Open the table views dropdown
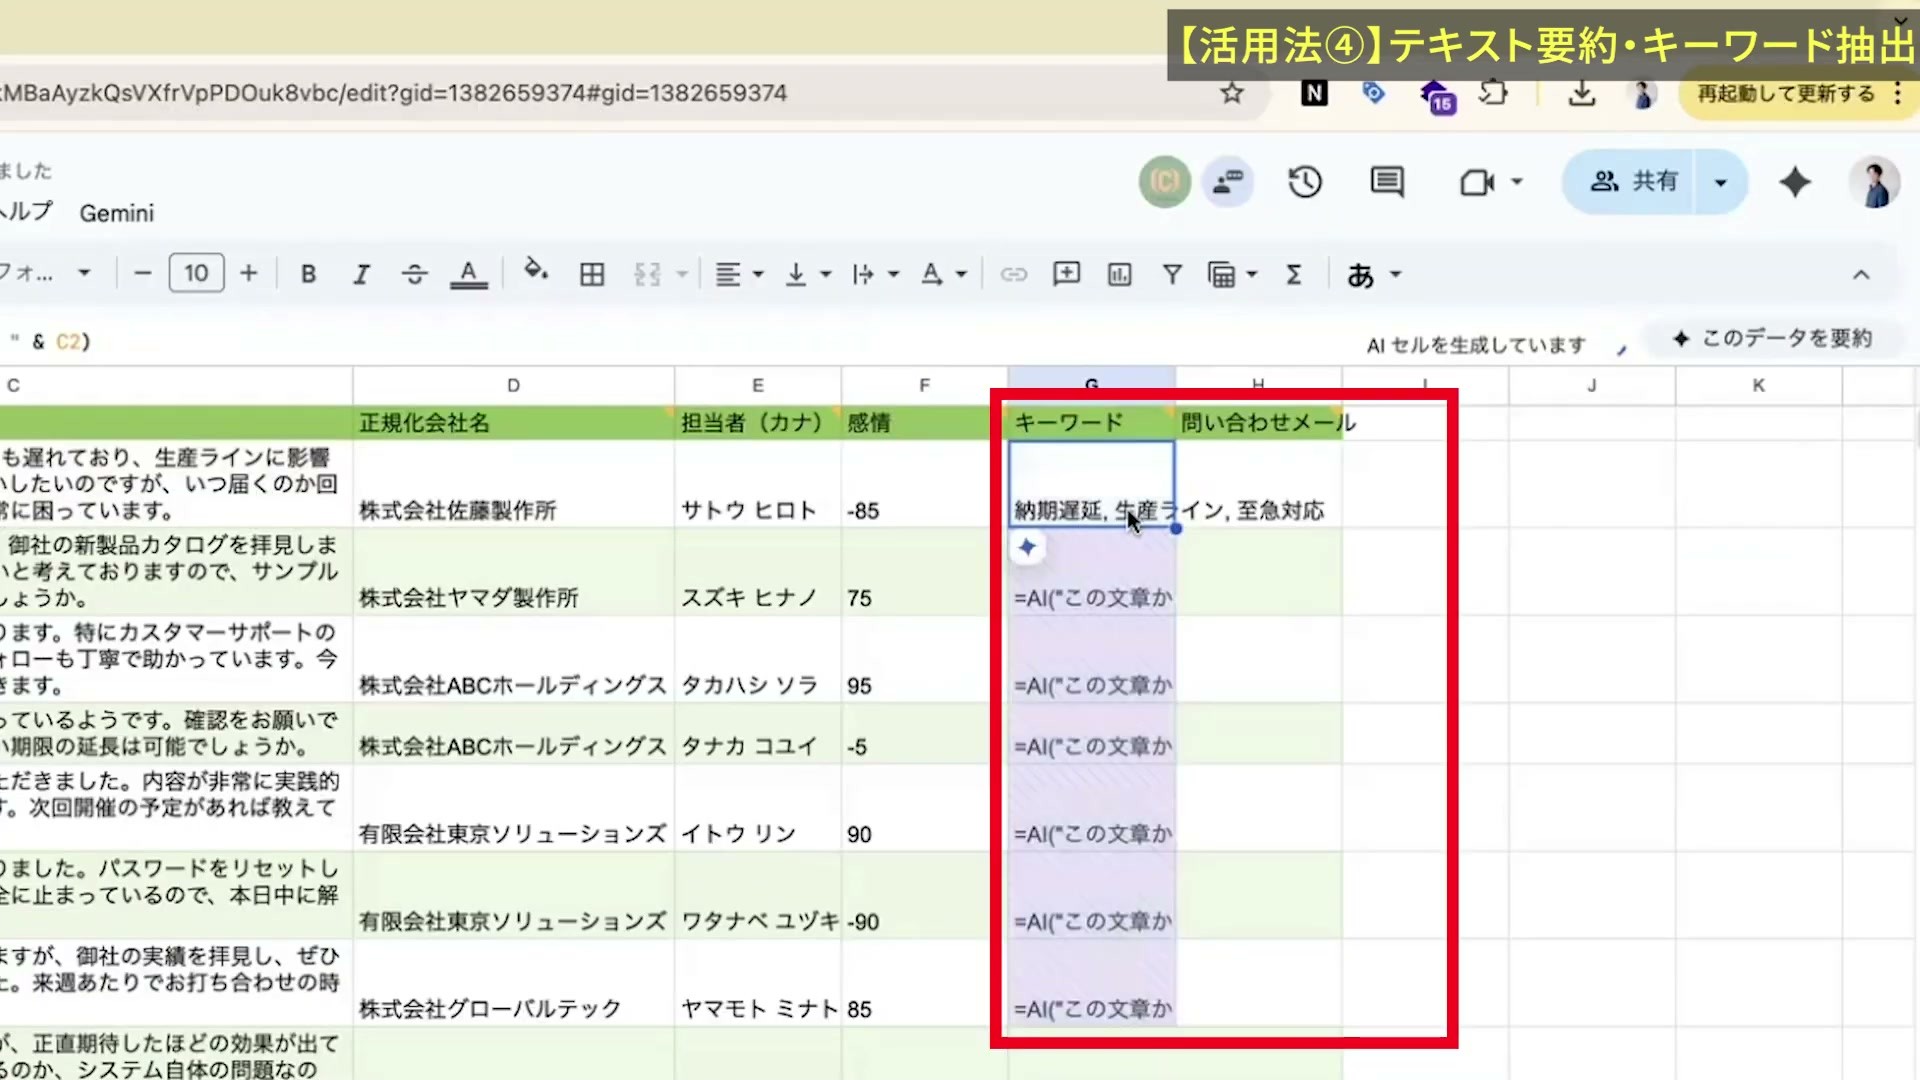Image resolution: width=1920 pixels, height=1080 pixels. coord(1232,274)
